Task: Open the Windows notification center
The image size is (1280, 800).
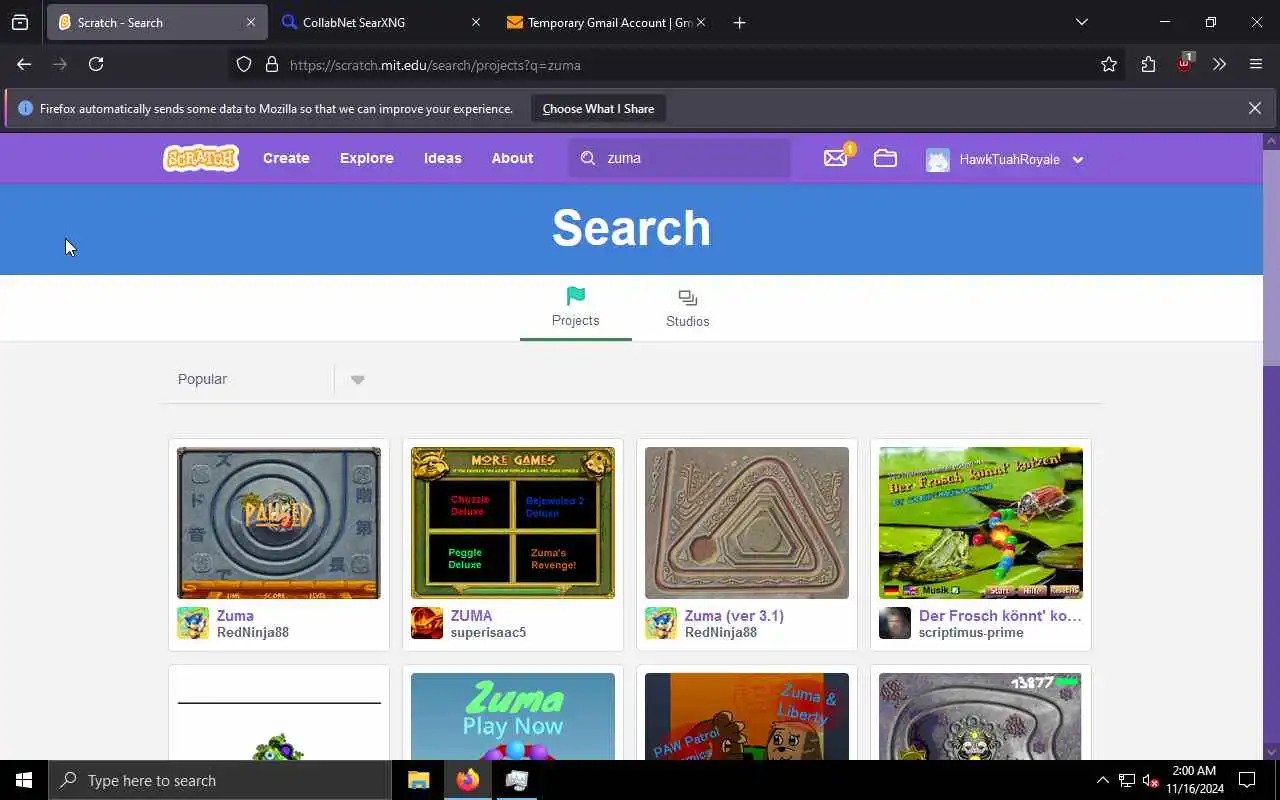Action: (x=1247, y=780)
